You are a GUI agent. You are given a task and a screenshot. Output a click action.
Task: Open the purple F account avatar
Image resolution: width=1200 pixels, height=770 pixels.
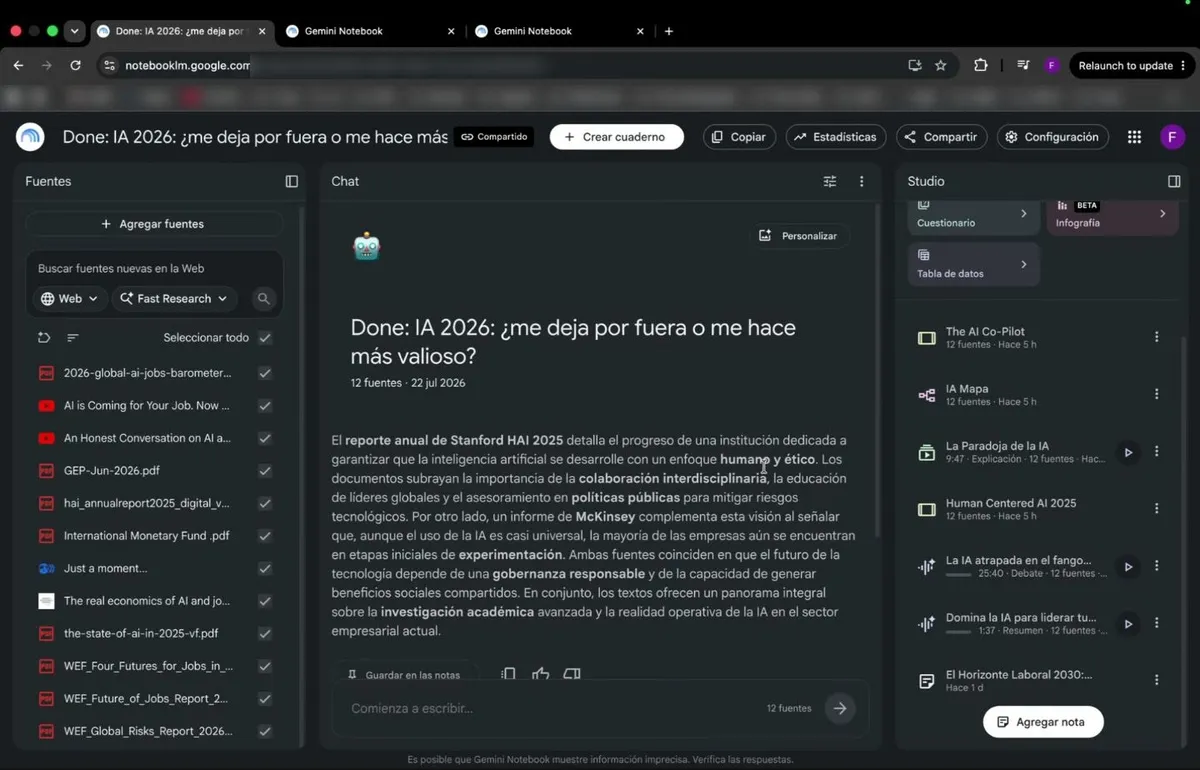(1172, 137)
